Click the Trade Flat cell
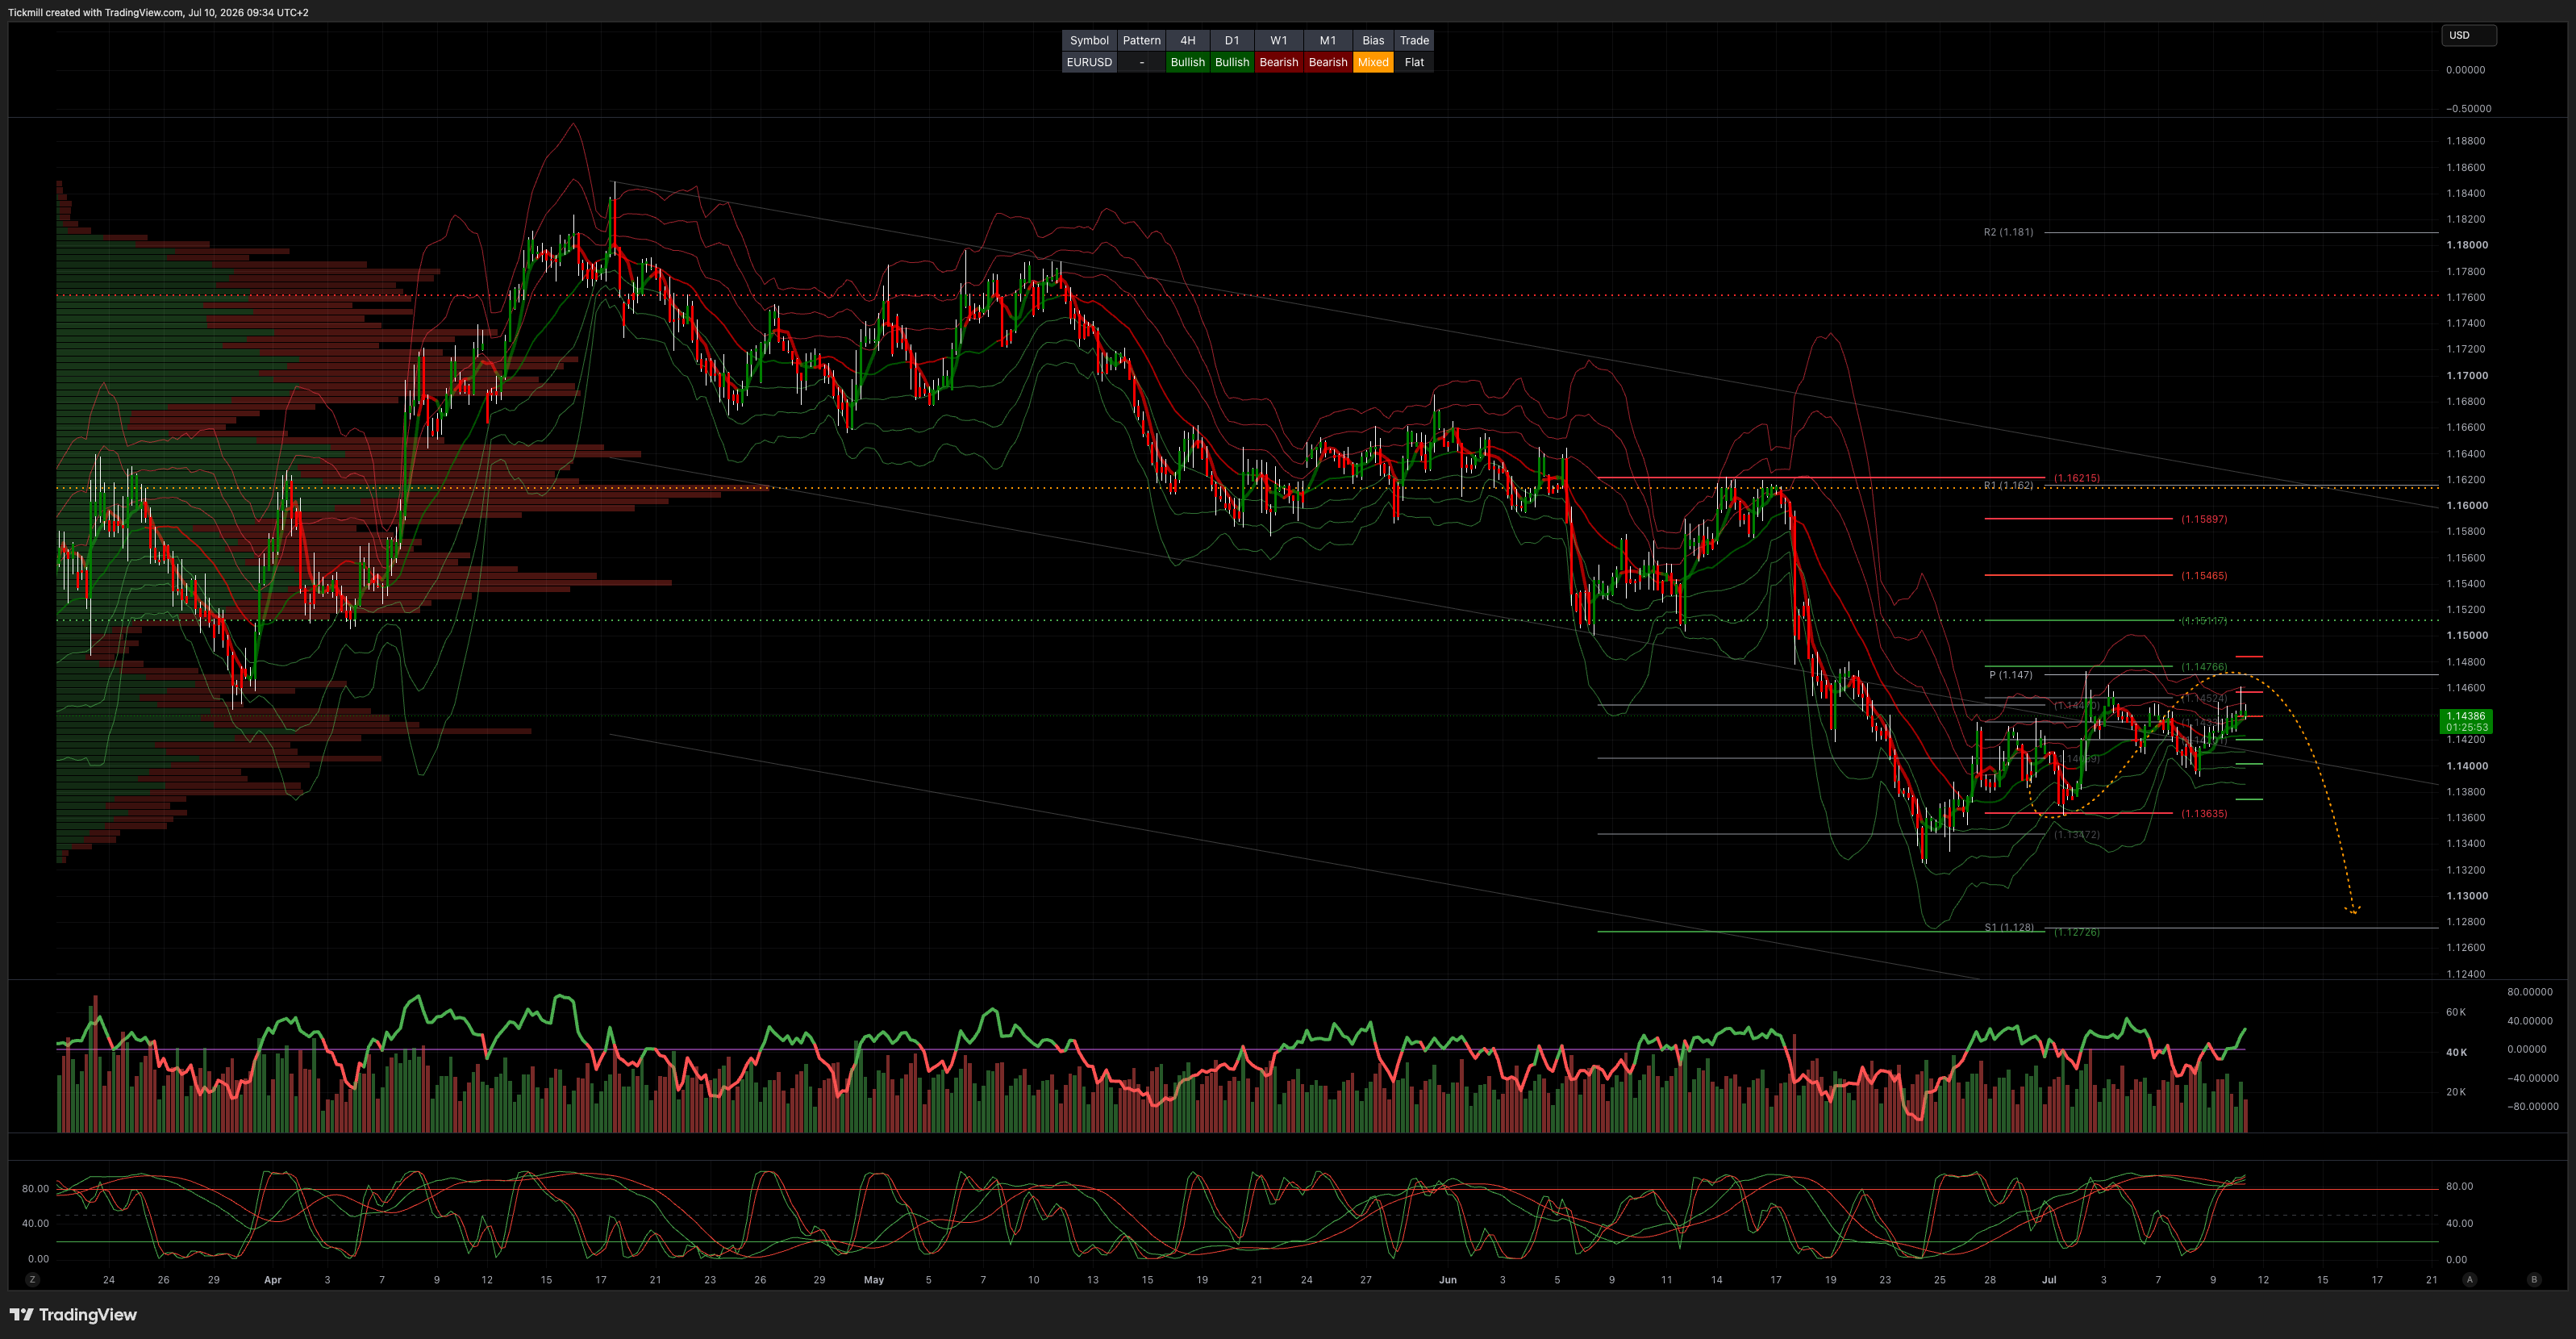Image resolution: width=2576 pixels, height=1339 pixels. (1414, 62)
